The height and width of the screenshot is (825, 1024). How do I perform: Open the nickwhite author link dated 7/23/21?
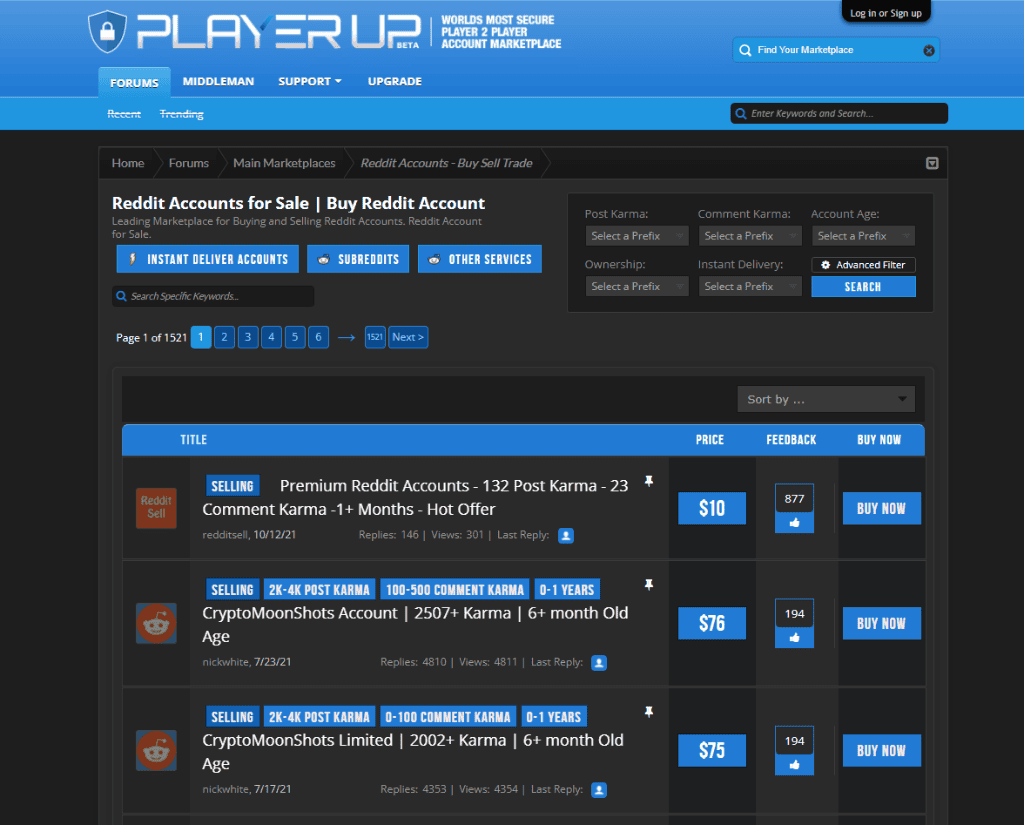[225, 662]
